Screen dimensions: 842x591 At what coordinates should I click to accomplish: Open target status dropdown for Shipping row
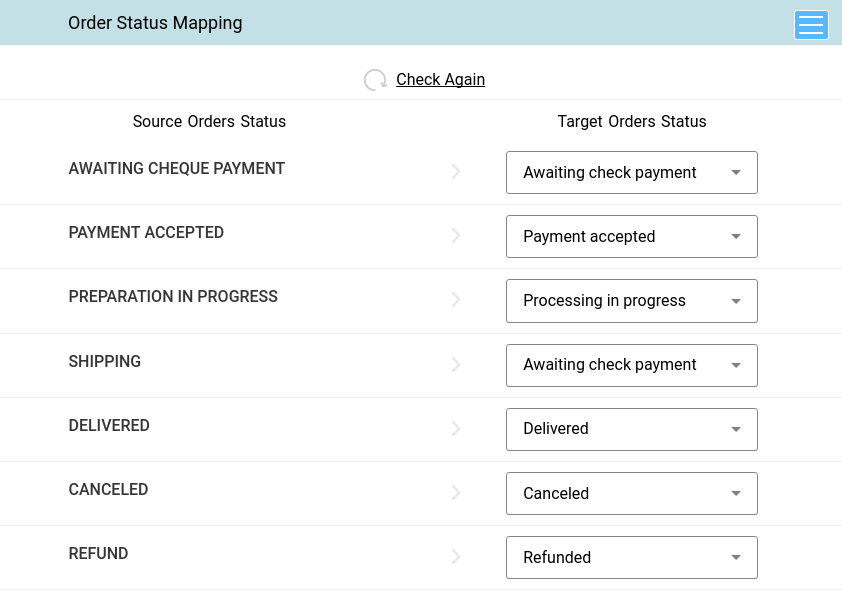[x=632, y=365]
